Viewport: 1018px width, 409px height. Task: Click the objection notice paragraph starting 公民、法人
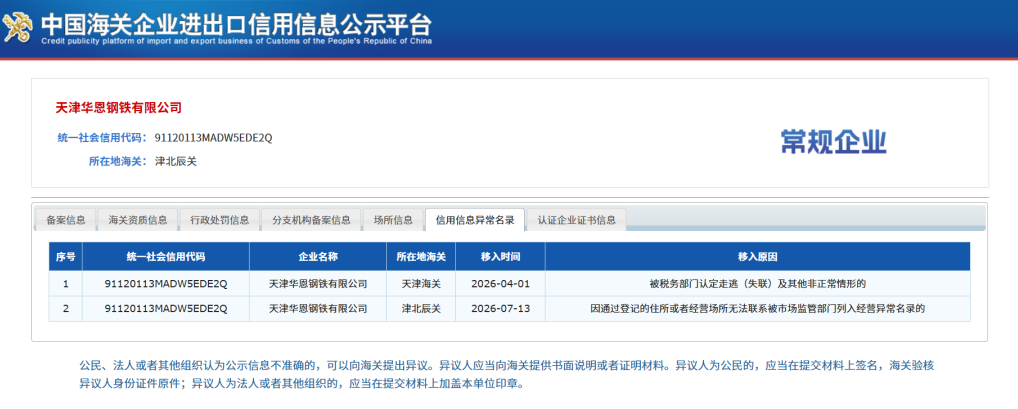pos(506,374)
